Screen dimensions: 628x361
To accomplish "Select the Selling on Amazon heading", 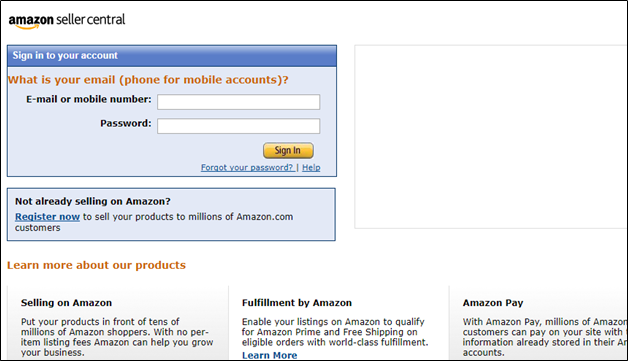I will 66,303.
